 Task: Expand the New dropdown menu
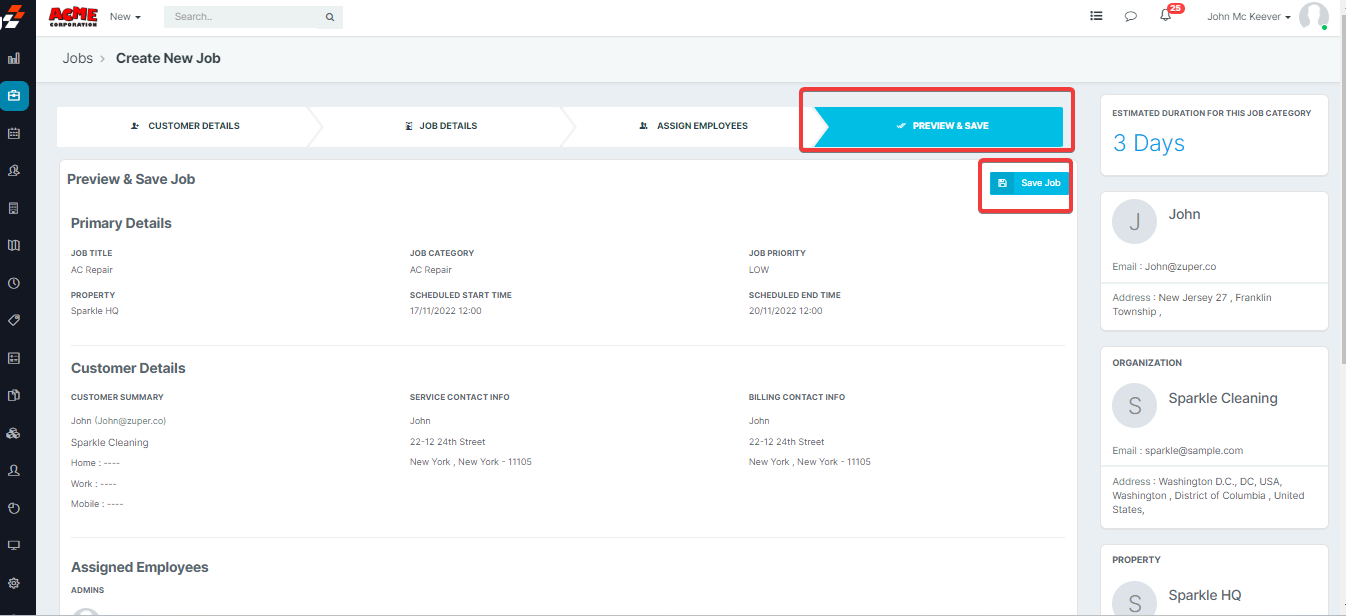(125, 17)
